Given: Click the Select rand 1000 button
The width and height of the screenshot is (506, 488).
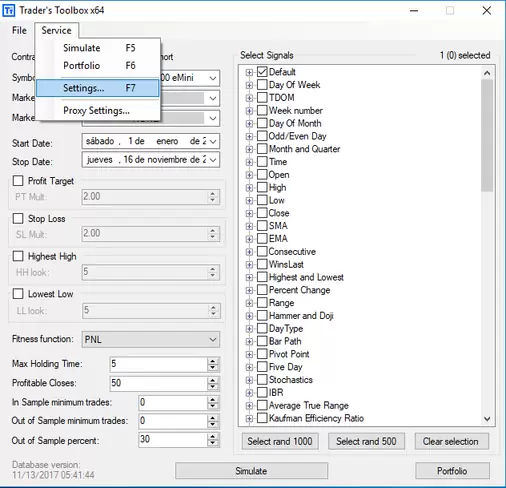Looking at the screenshot, I should [x=280, y=441].
